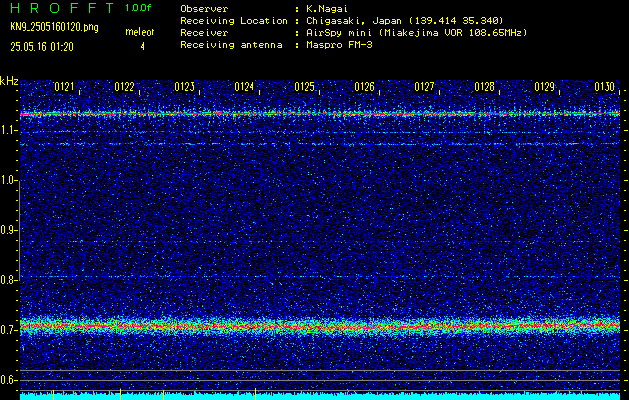Image resolution: width=629 pixels, height=400 pixels.
Task: Click the 0127 time label
Action: [x=424, y=87]
